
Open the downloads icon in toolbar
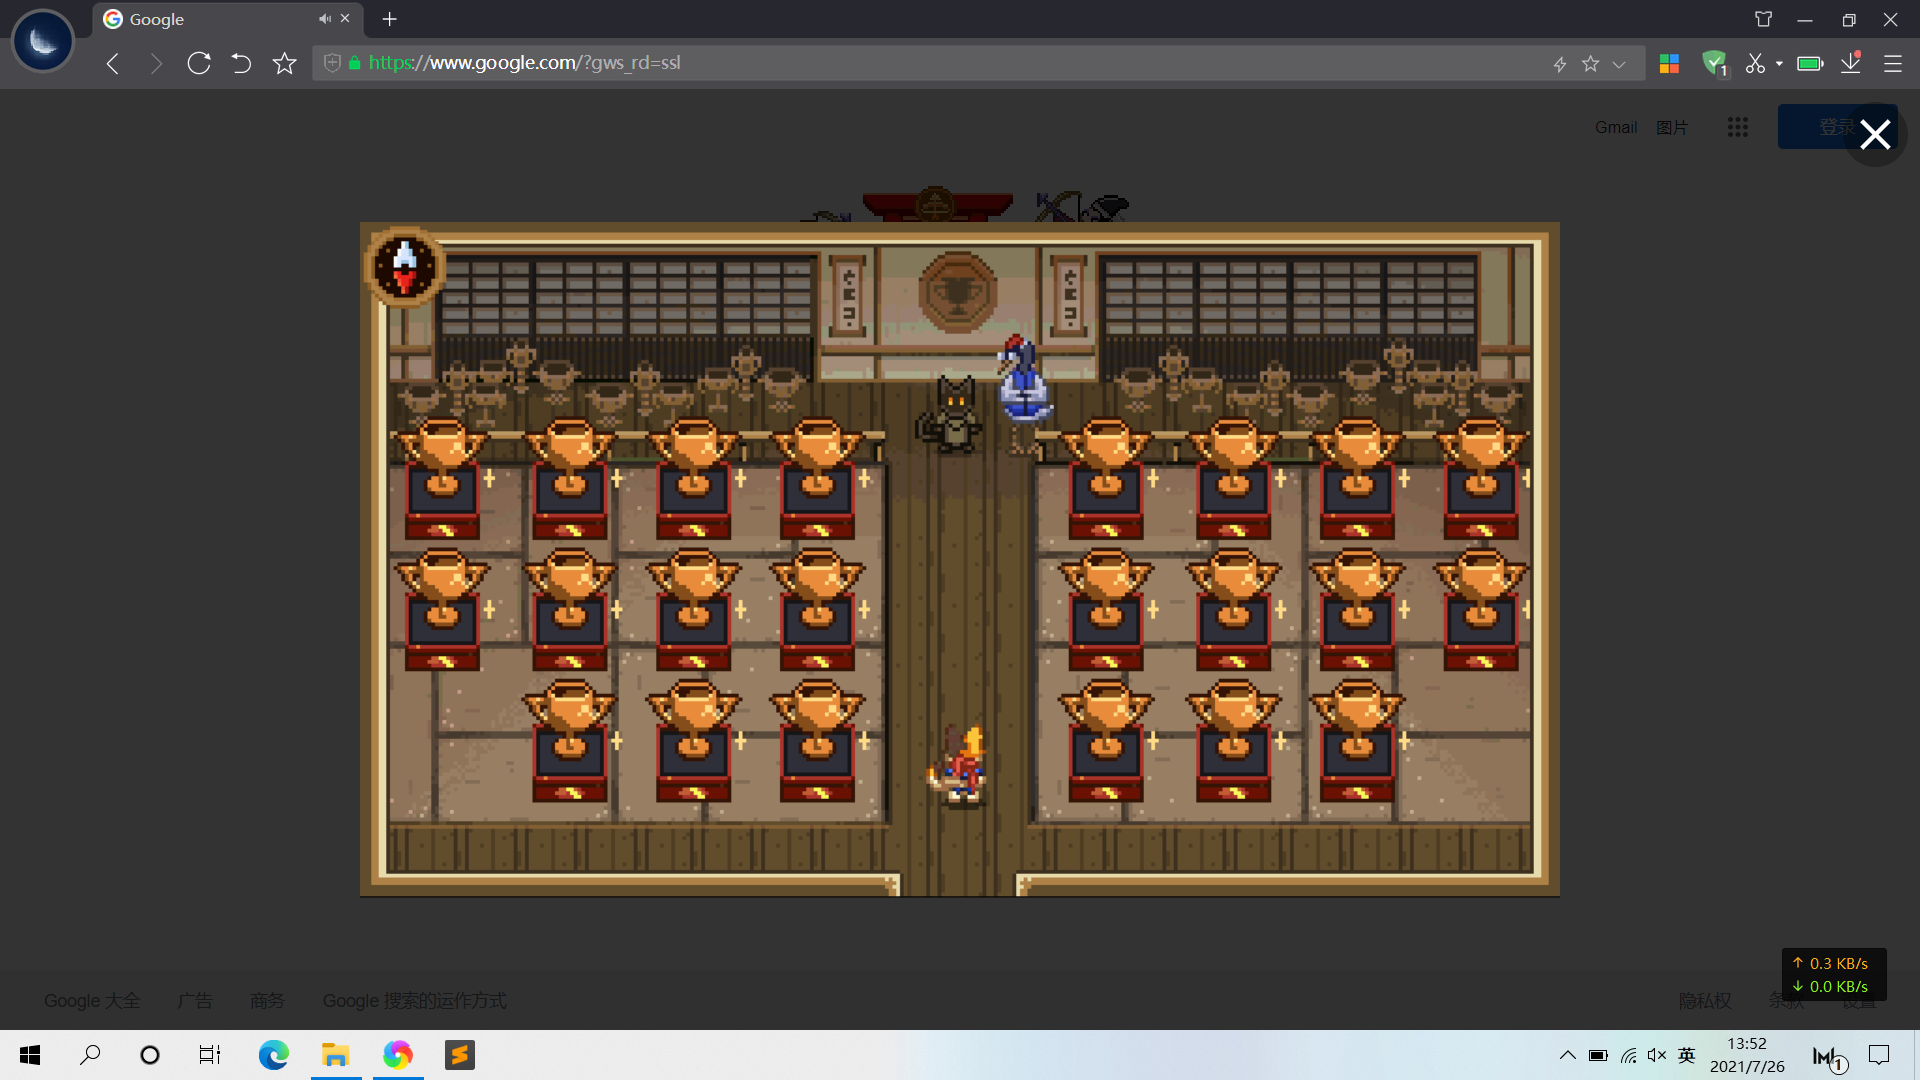[1851, 63]
